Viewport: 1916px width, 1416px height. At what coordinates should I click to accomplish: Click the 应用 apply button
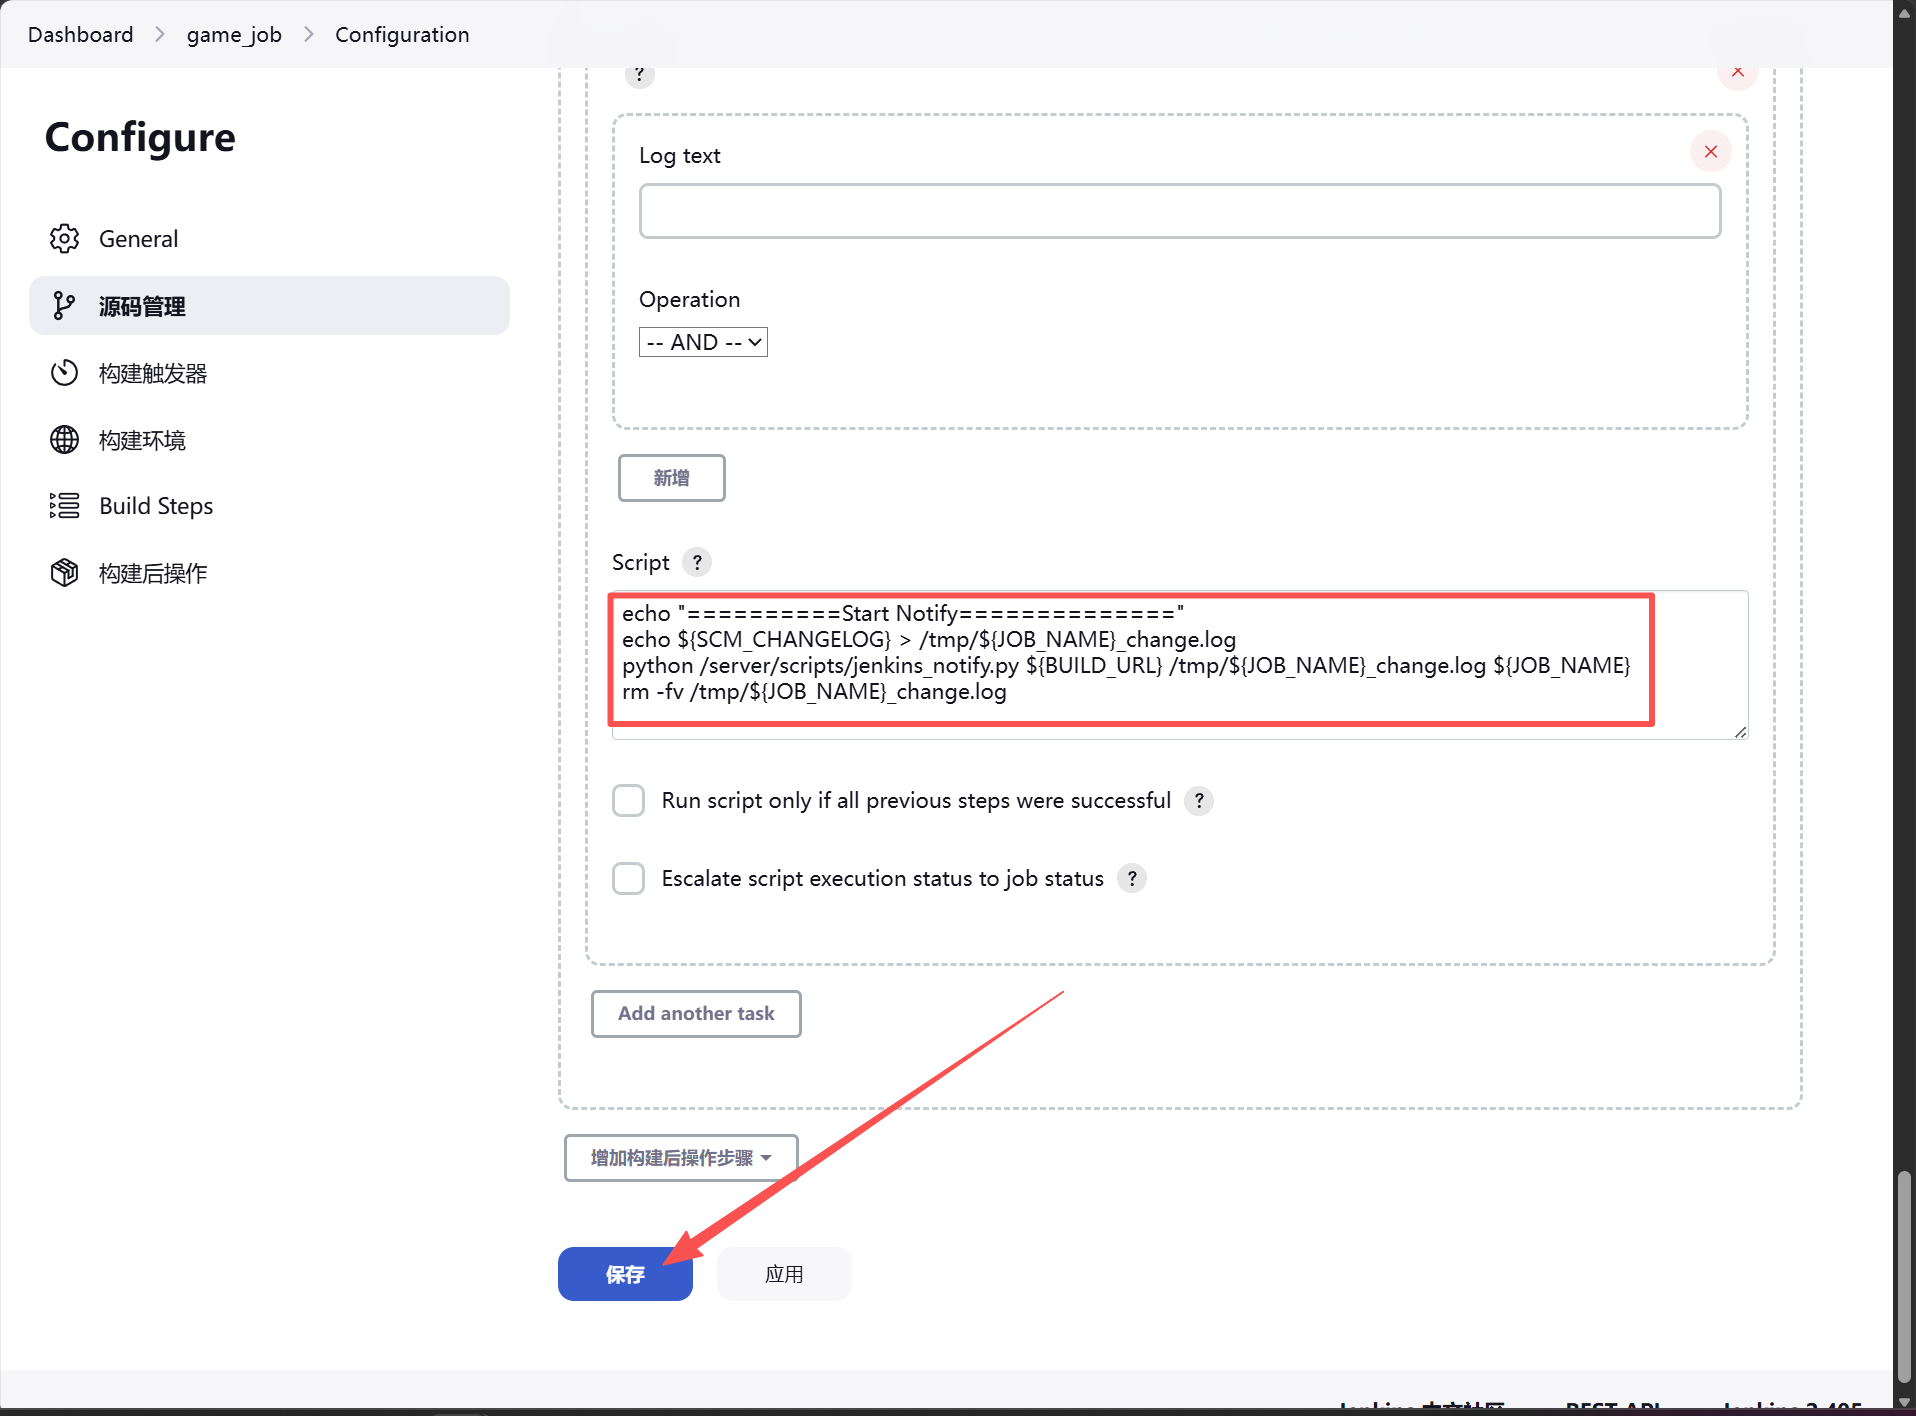pos(784,1274)
